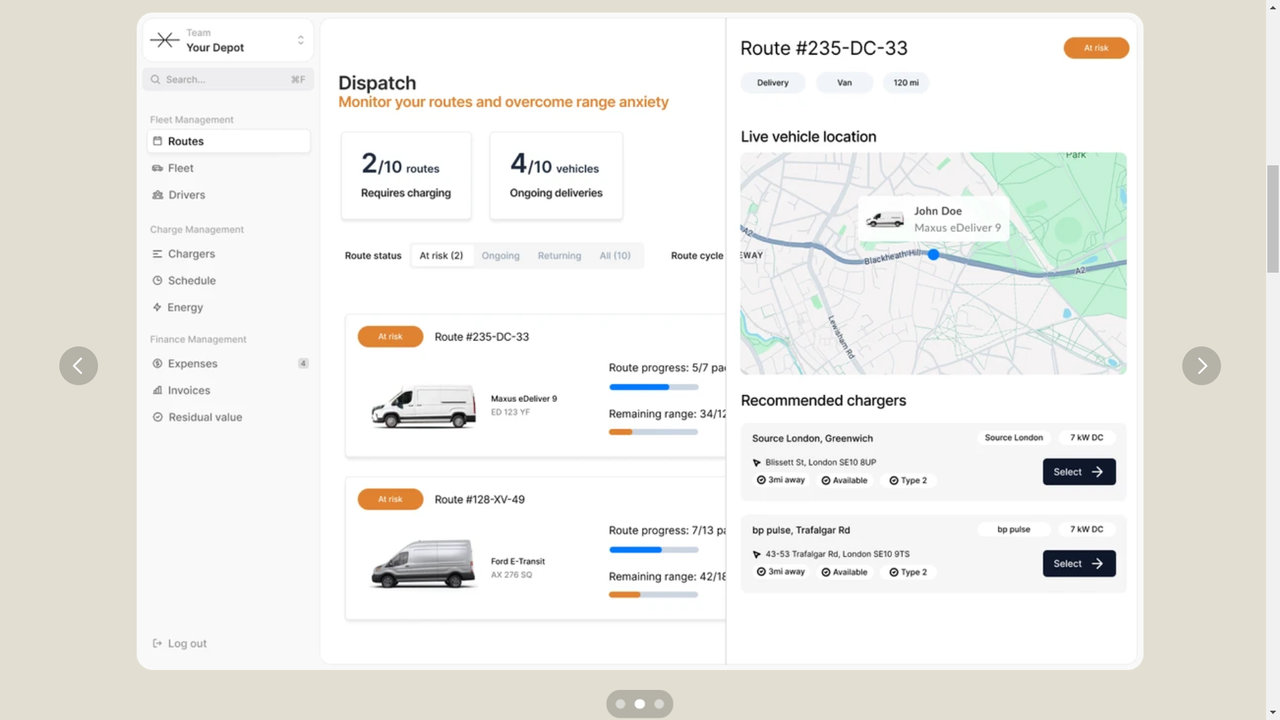Click the Route #235-DC-33 progress bar

coord(654,387)
